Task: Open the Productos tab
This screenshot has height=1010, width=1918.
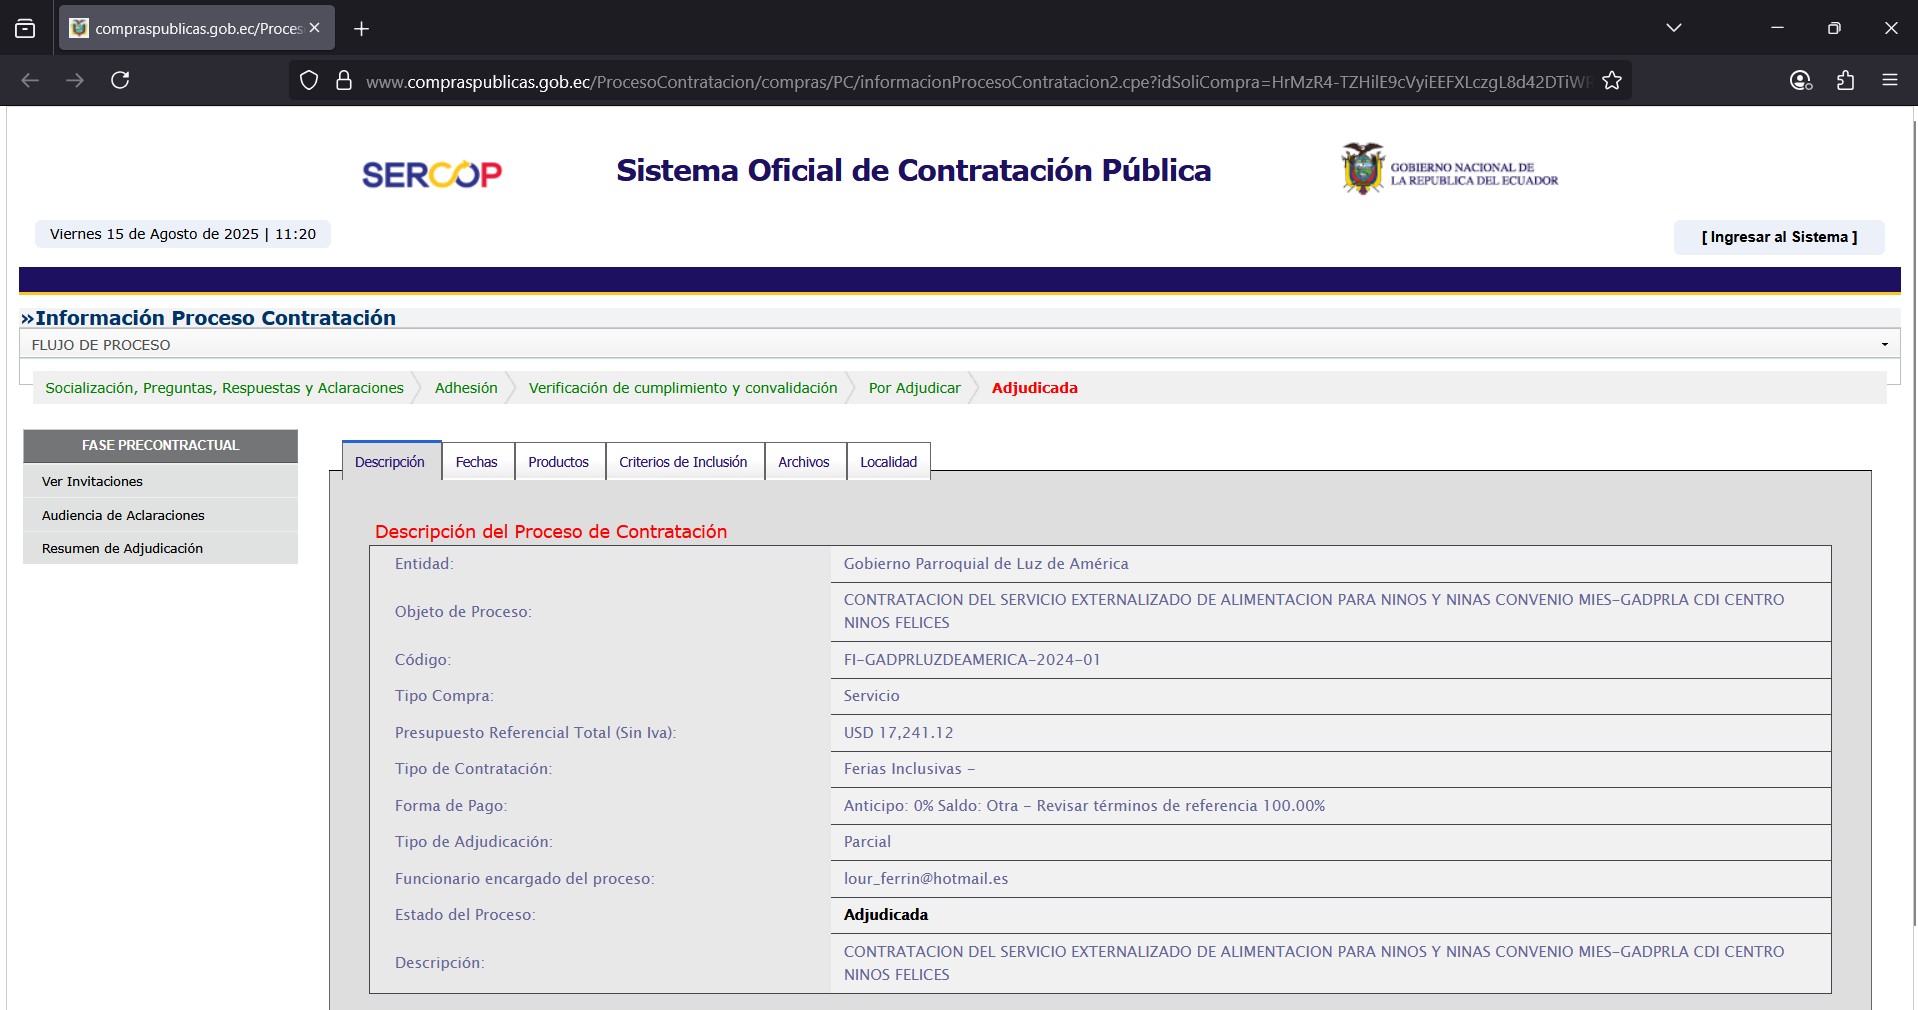Action: 558,462
